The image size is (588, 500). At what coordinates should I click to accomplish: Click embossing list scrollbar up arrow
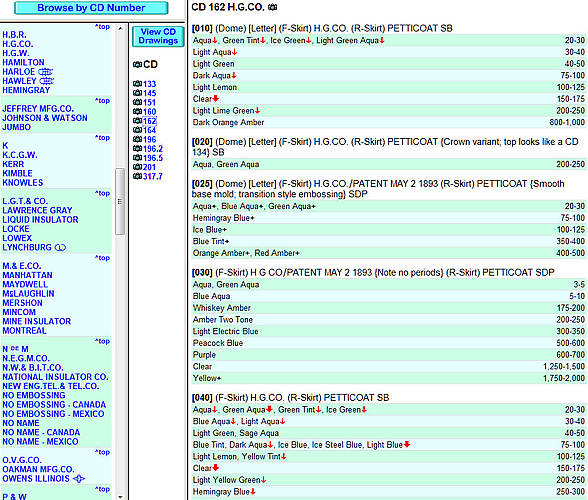pos(120,29)
